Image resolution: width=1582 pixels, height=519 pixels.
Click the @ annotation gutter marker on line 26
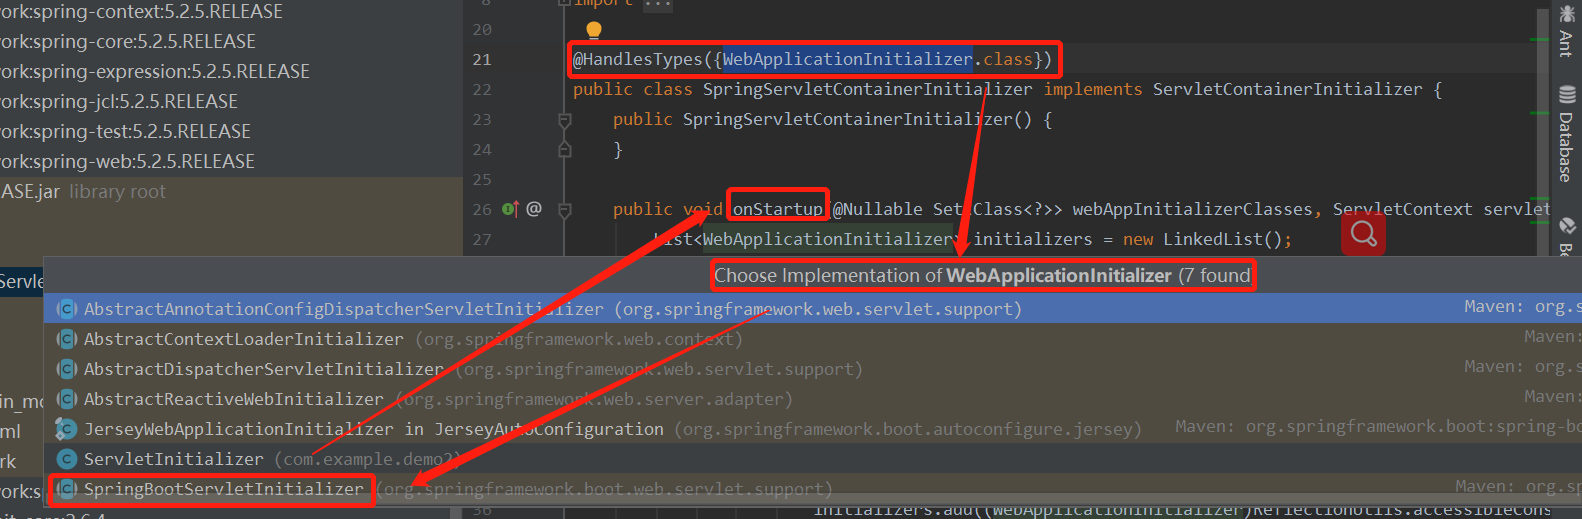click(x=534, y=209)
